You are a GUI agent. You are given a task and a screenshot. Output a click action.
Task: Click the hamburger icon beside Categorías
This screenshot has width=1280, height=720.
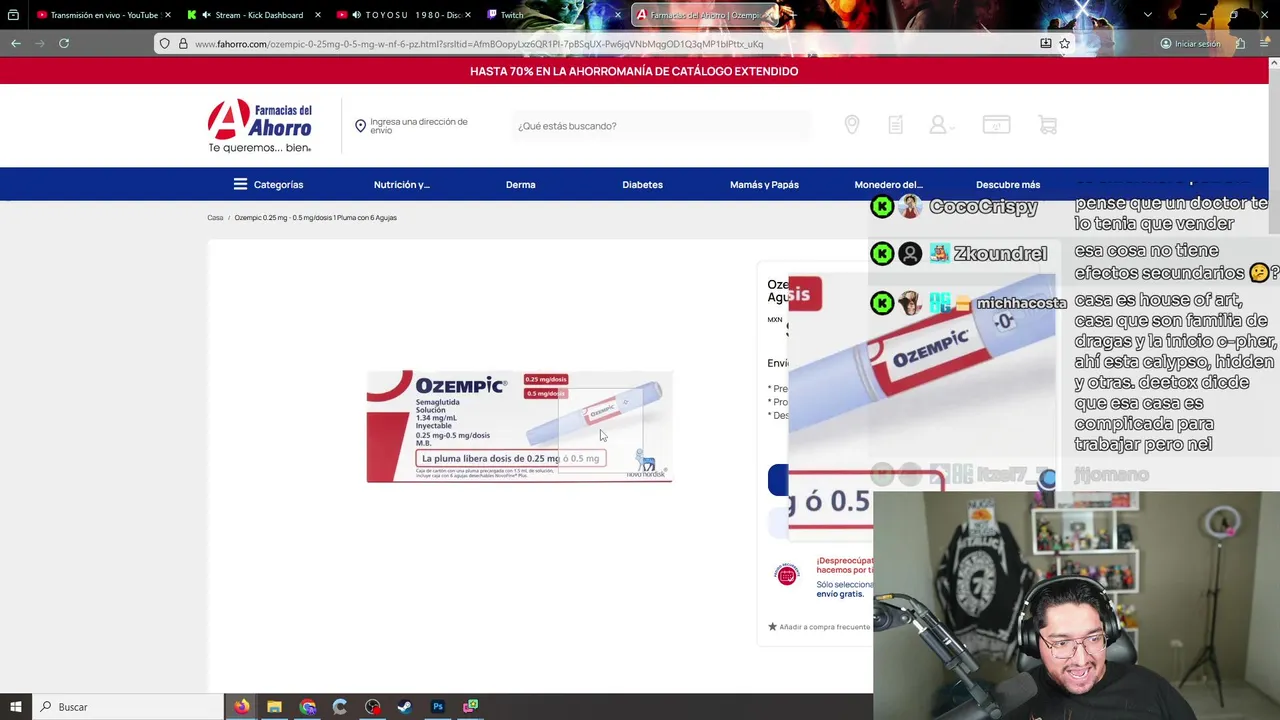click(240, 184)
